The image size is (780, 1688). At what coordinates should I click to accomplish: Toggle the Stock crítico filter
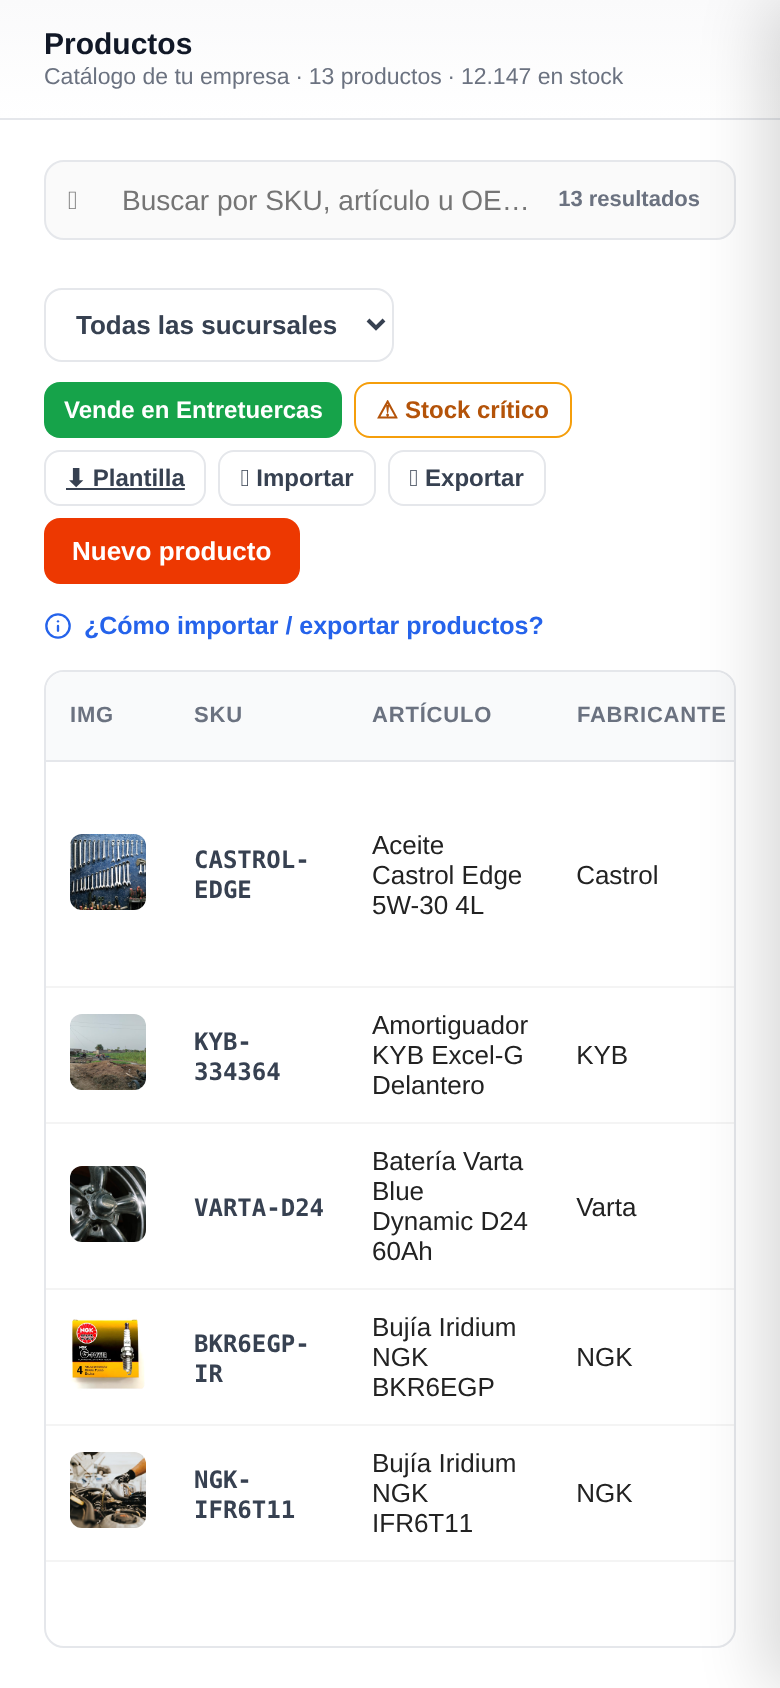pos(463,410)
